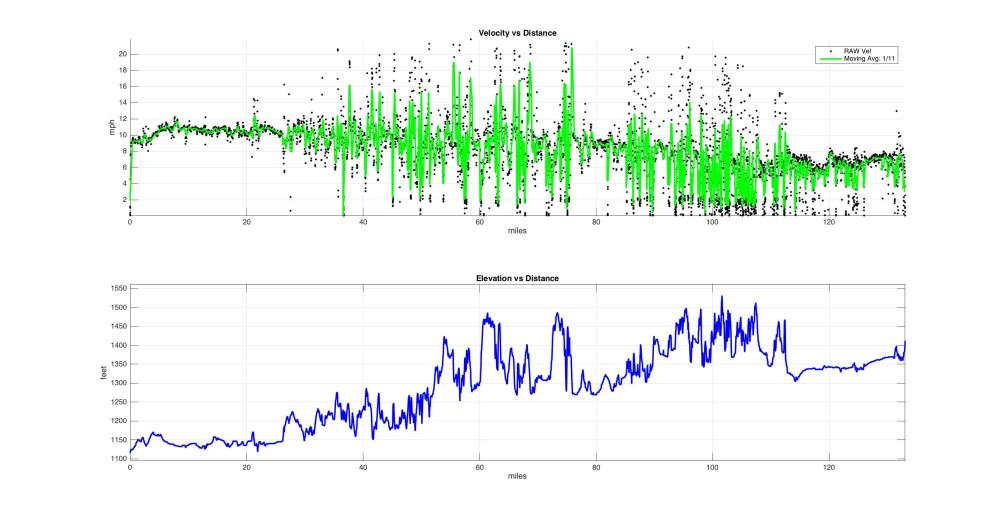Click the 60 tick on the elevation x-axis
This screenshot has height=518, width=1000.
[479, 466]
